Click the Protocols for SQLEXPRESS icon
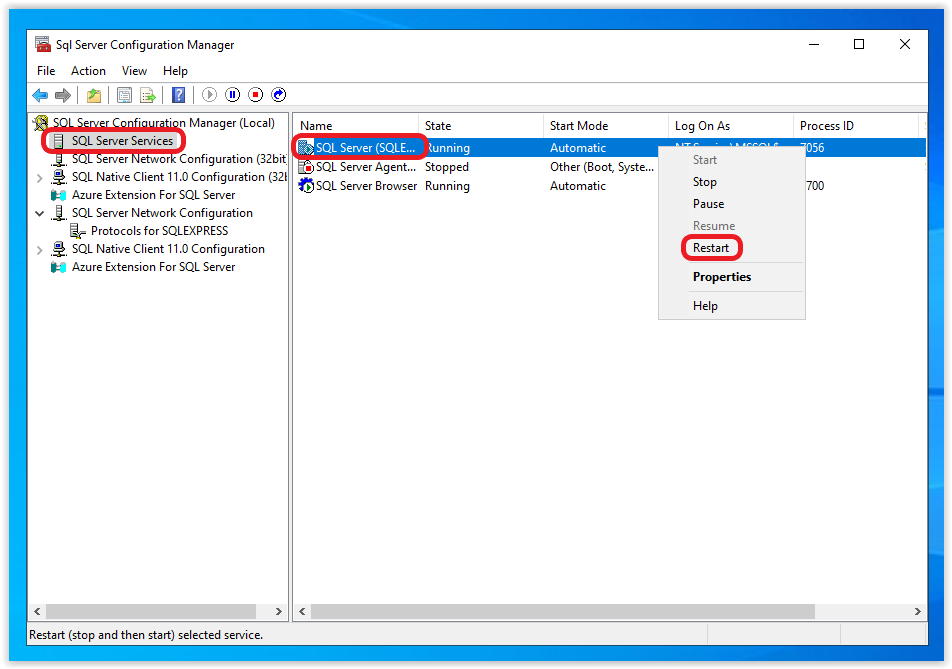Screen dimensions: 952x669 (x=78, y=231)
